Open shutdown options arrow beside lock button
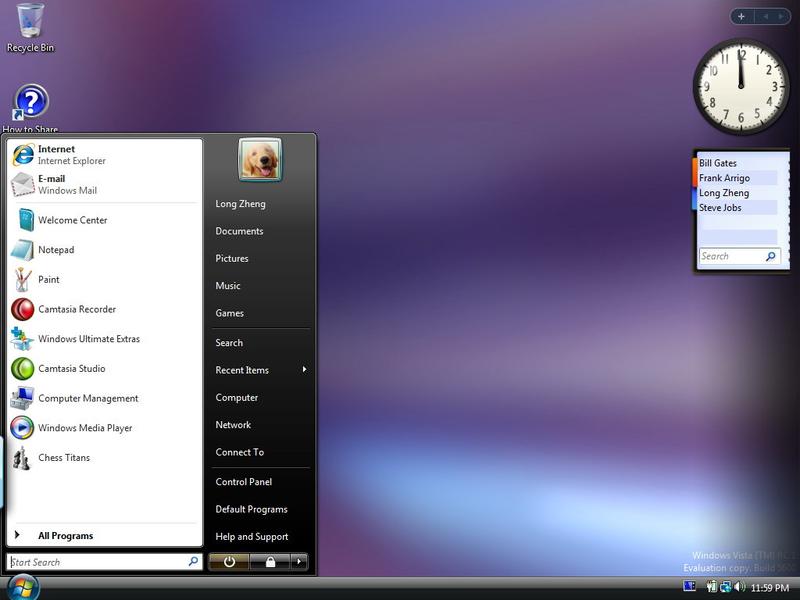The image size is (800, 600). (x=299, y=562)
